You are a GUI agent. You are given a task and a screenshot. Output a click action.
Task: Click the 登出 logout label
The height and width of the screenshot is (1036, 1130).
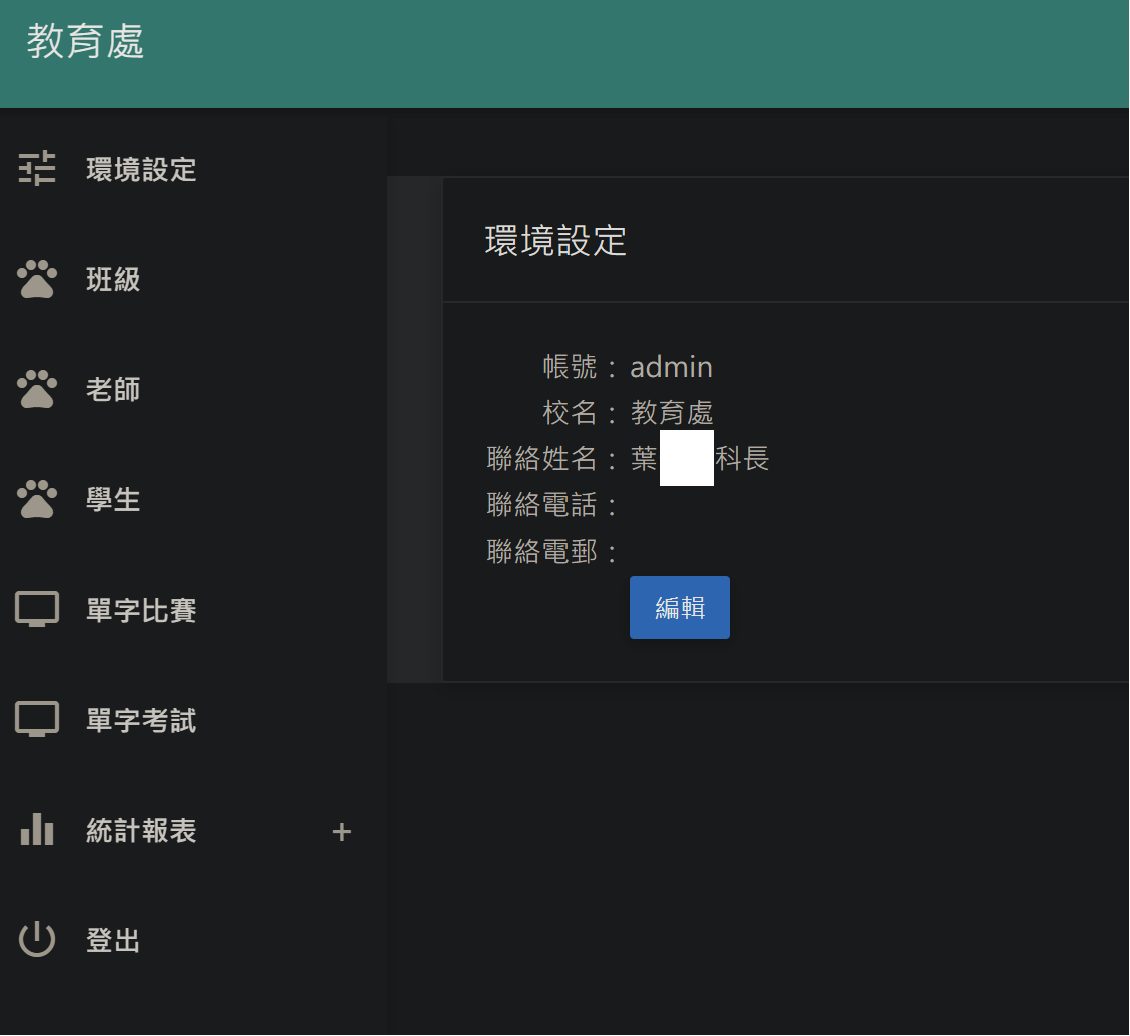point(113,941)
